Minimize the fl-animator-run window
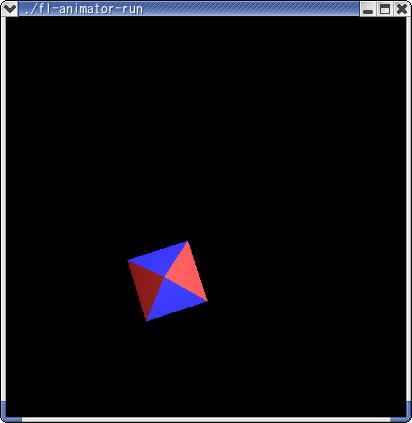This screenshot has height=423, width=412. (x=368, y=9)
